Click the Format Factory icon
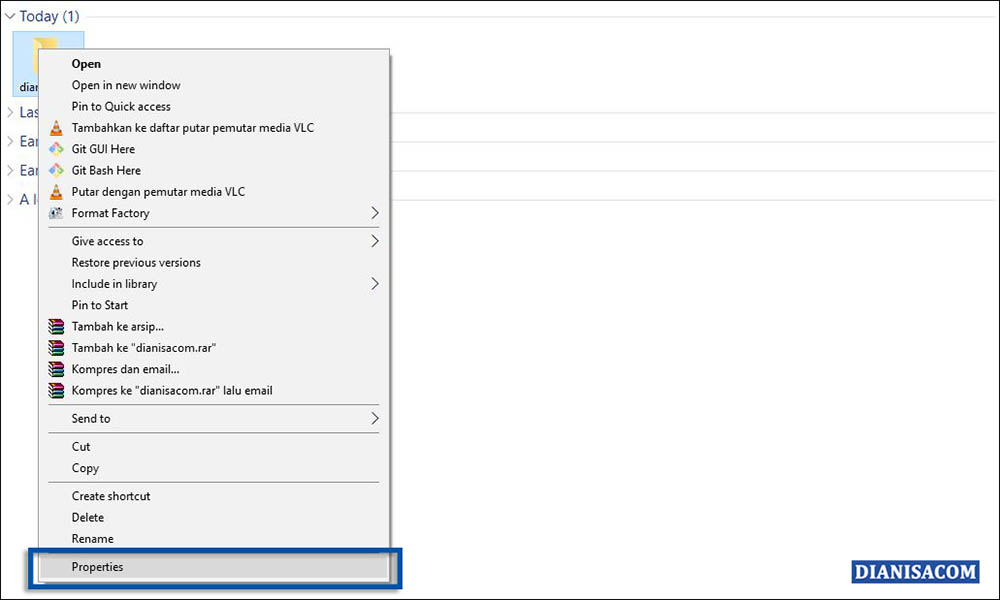The width and height of the screenshot is (1000, 600). click(x=55, y=213)
